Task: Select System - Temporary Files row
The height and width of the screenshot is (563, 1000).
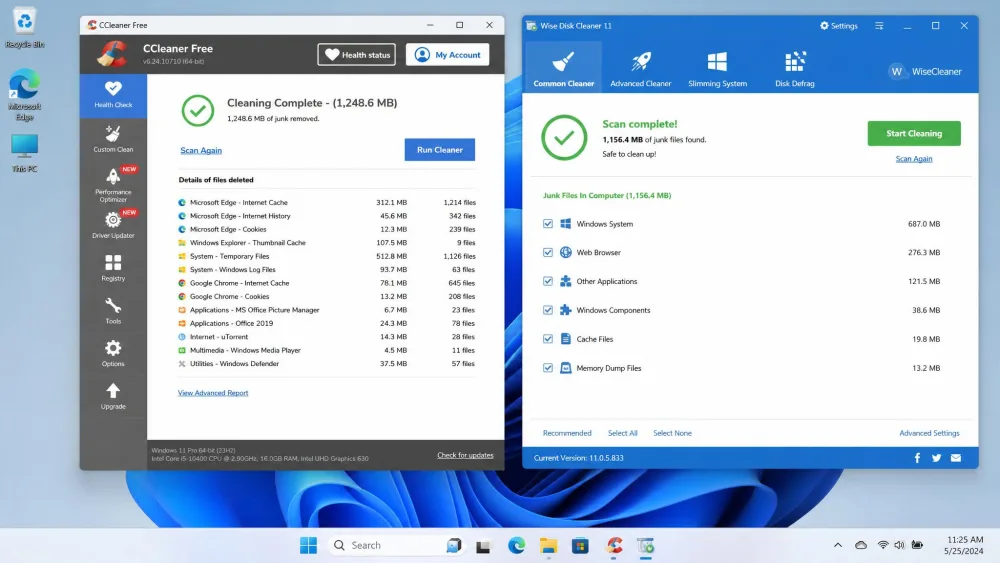Action: 327,256
